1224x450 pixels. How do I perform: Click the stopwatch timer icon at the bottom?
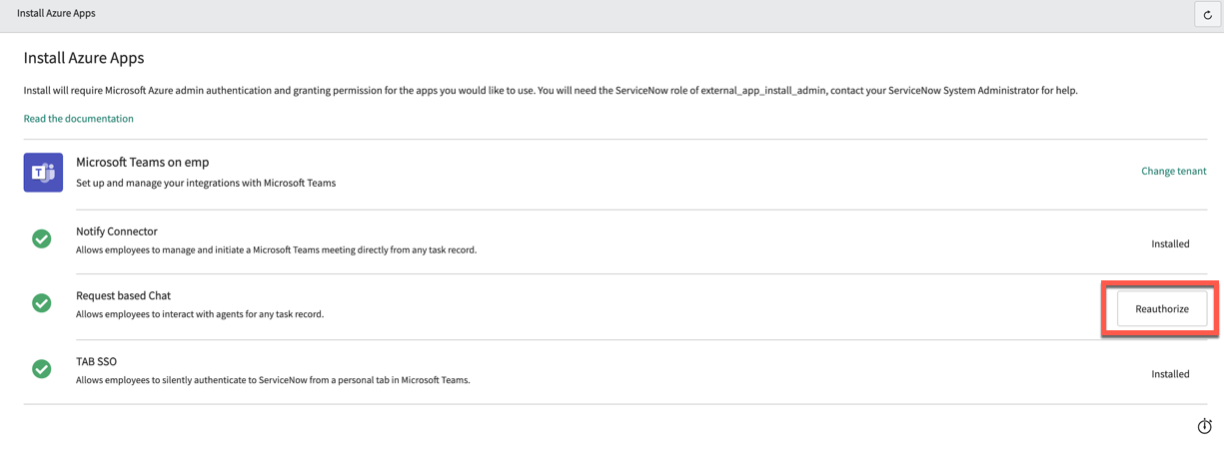1205,427
